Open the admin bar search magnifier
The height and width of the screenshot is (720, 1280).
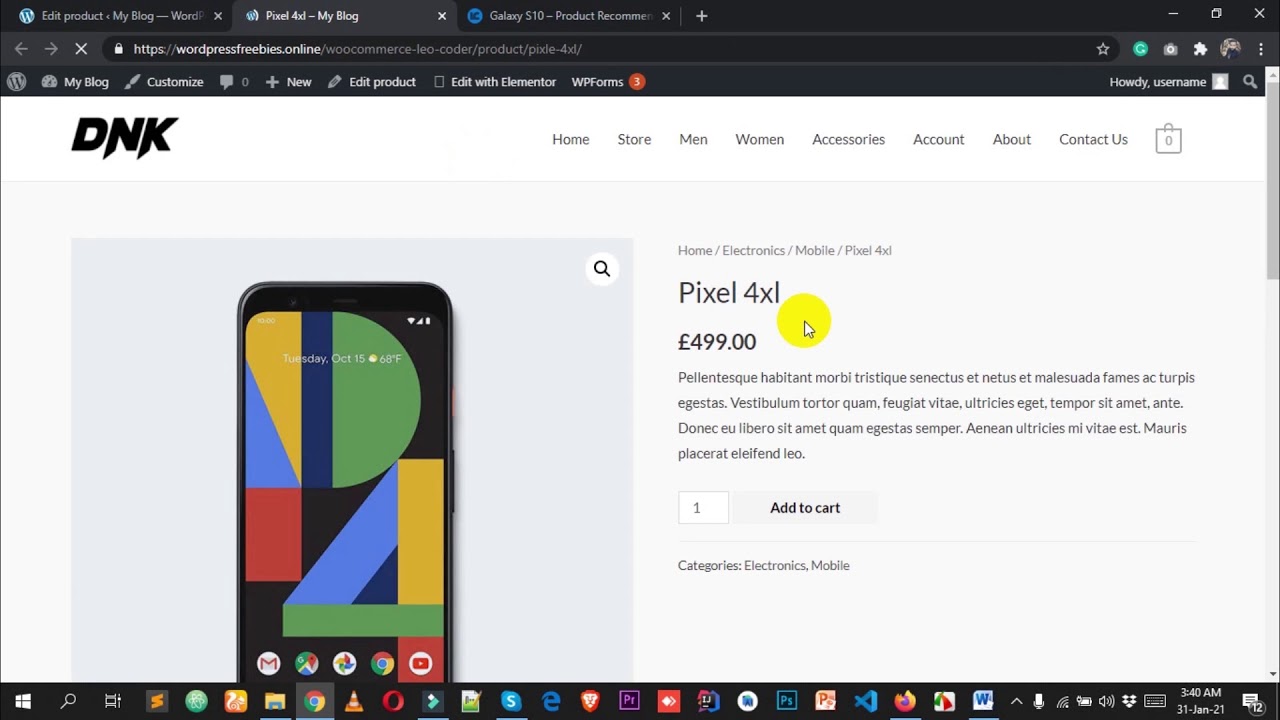[1250, 82]
